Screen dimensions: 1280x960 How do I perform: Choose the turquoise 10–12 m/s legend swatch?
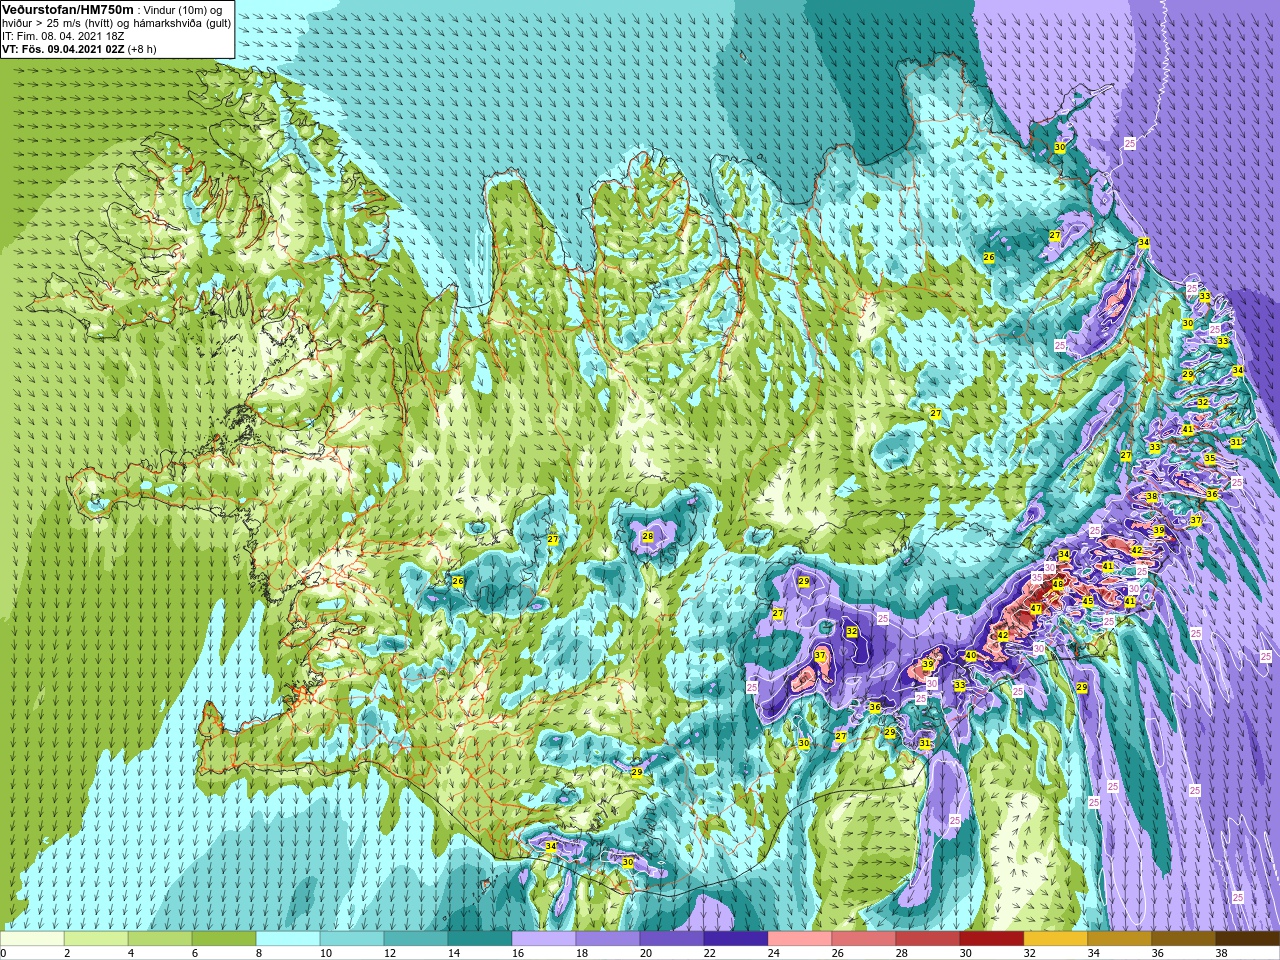(352, 939)
